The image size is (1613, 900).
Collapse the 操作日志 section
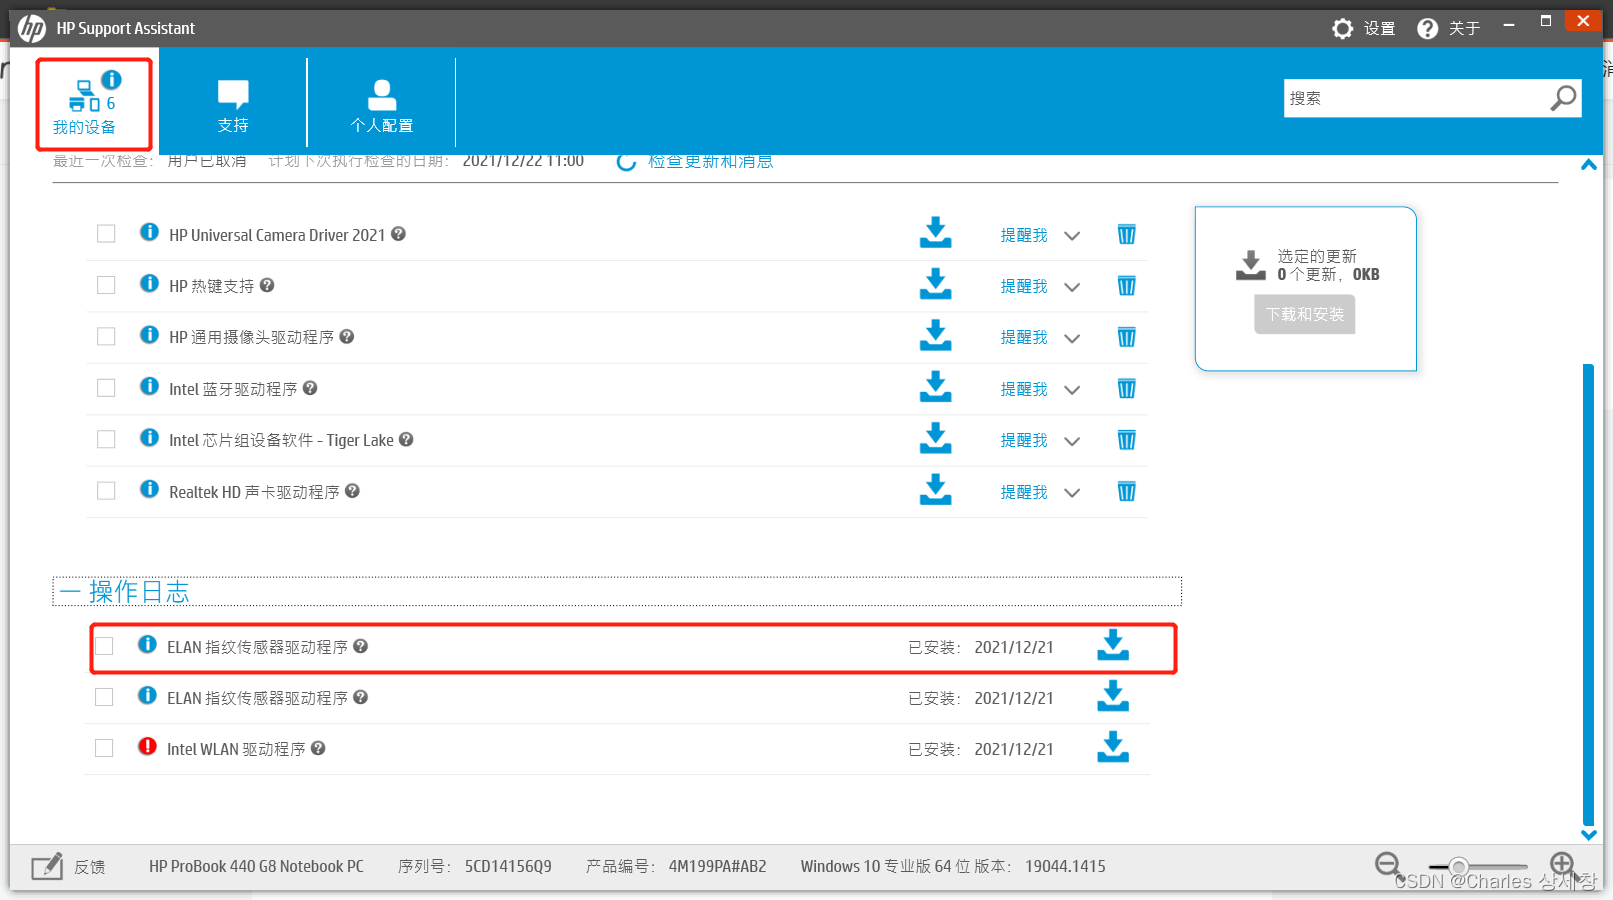[70, 592]
